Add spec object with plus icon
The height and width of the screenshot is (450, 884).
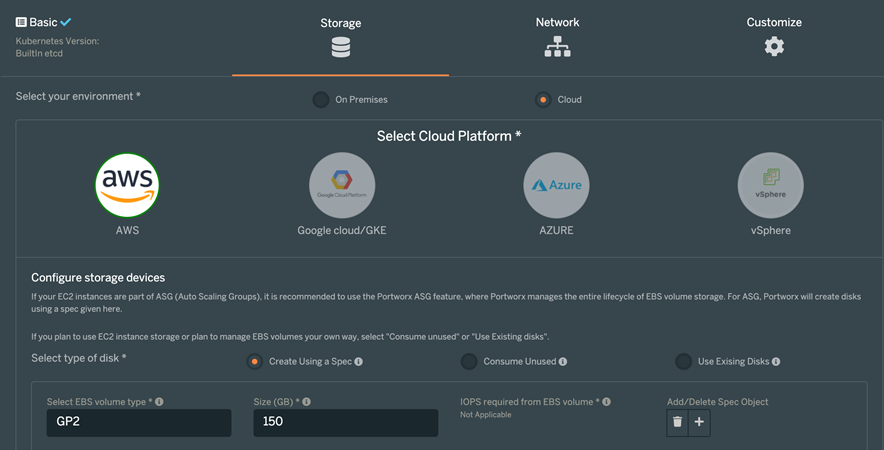[x=699, y=422]
